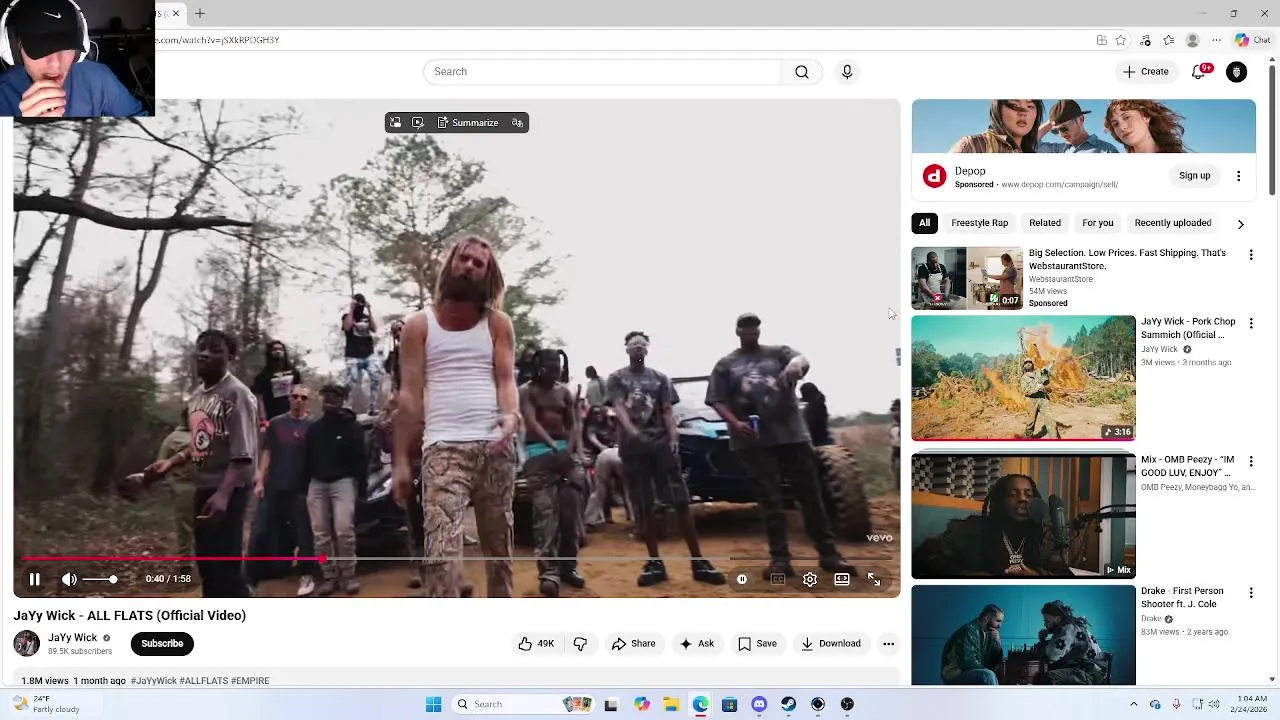Click the magnifier search button
The height and width of the screenshot is (720, 1280).
802,72
